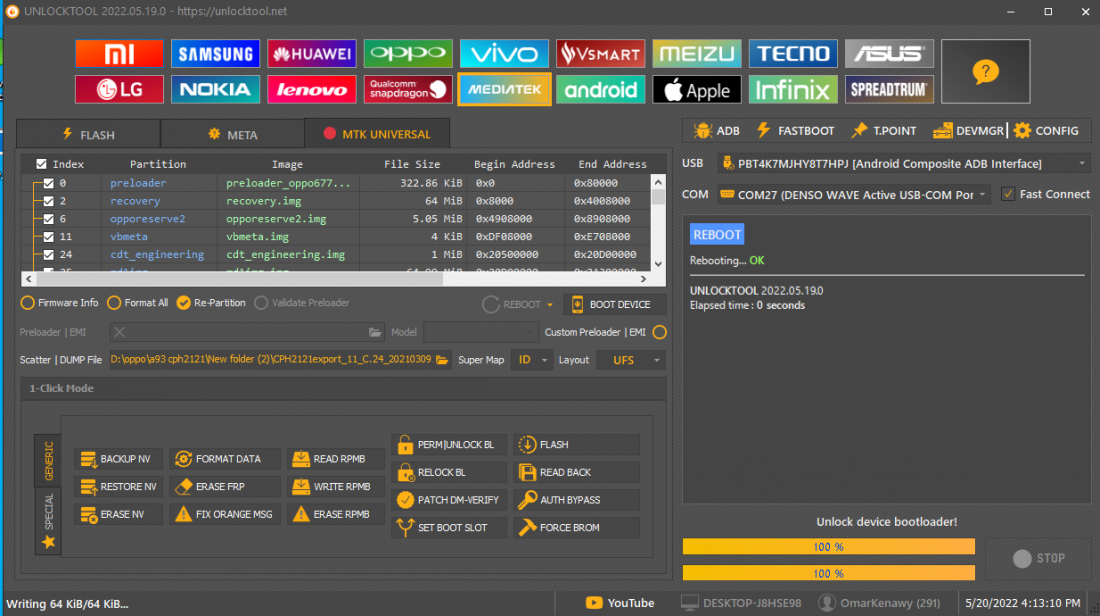This screenshot has width=1100, height=616.
Task: Open the Super Map ID dropdown
Action: coord(532,360)
